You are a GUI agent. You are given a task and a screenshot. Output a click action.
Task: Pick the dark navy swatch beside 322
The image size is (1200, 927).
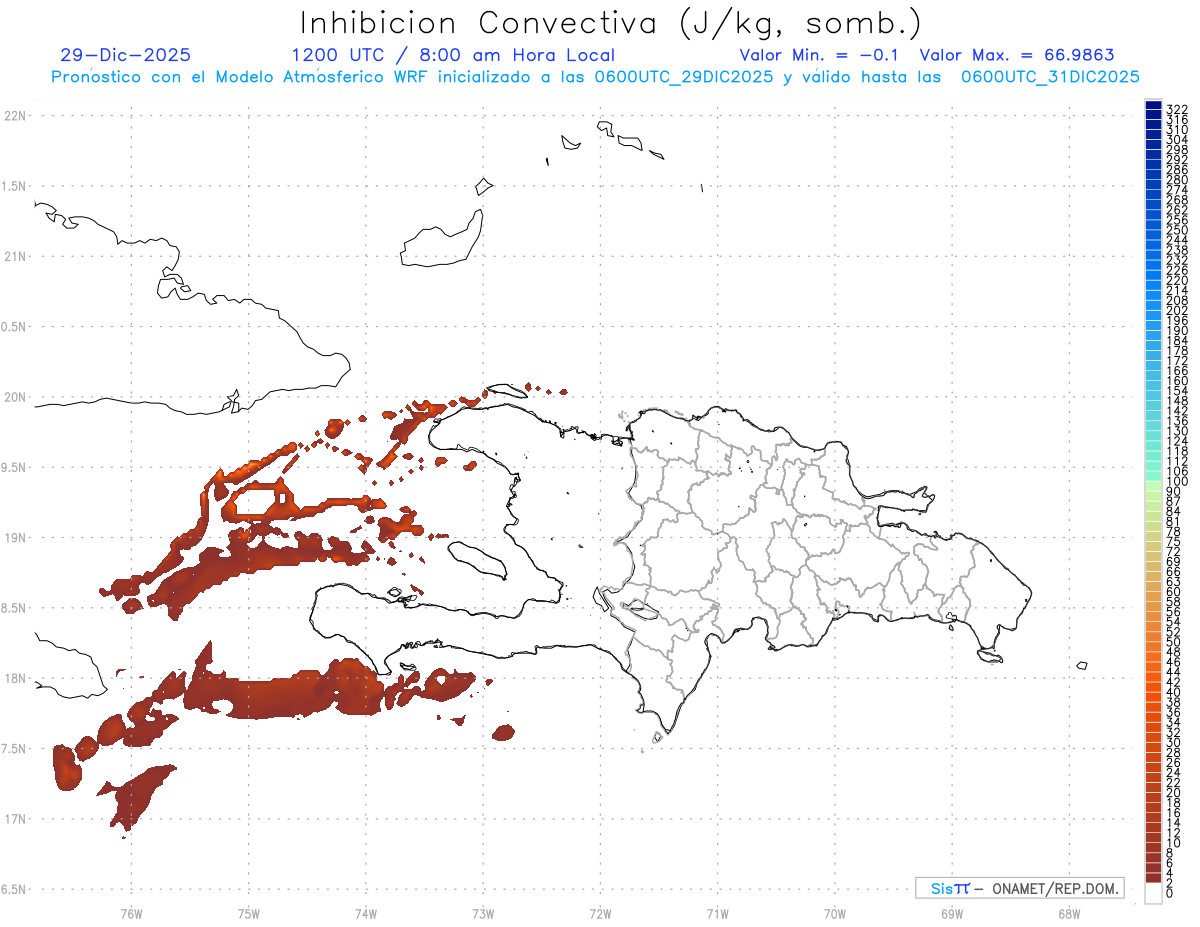pyautogui.click(x=1153, y=105)
